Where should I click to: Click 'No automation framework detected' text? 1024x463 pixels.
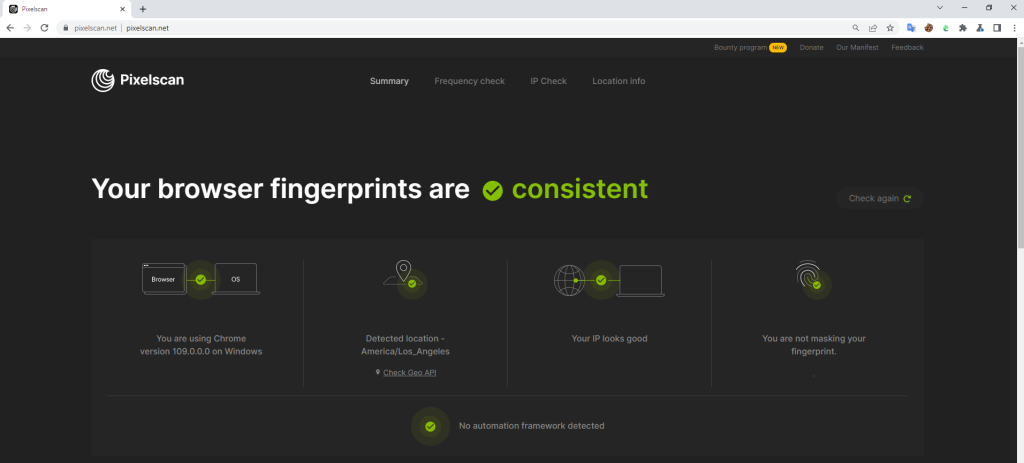pyautogui.click(x=532, y=426)
